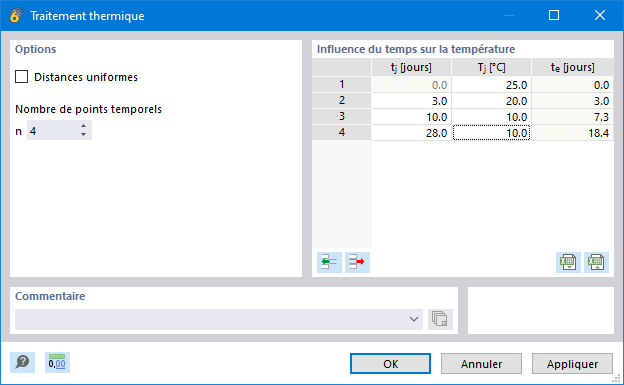Click the n value field showing 4

[x=53, y=131]
